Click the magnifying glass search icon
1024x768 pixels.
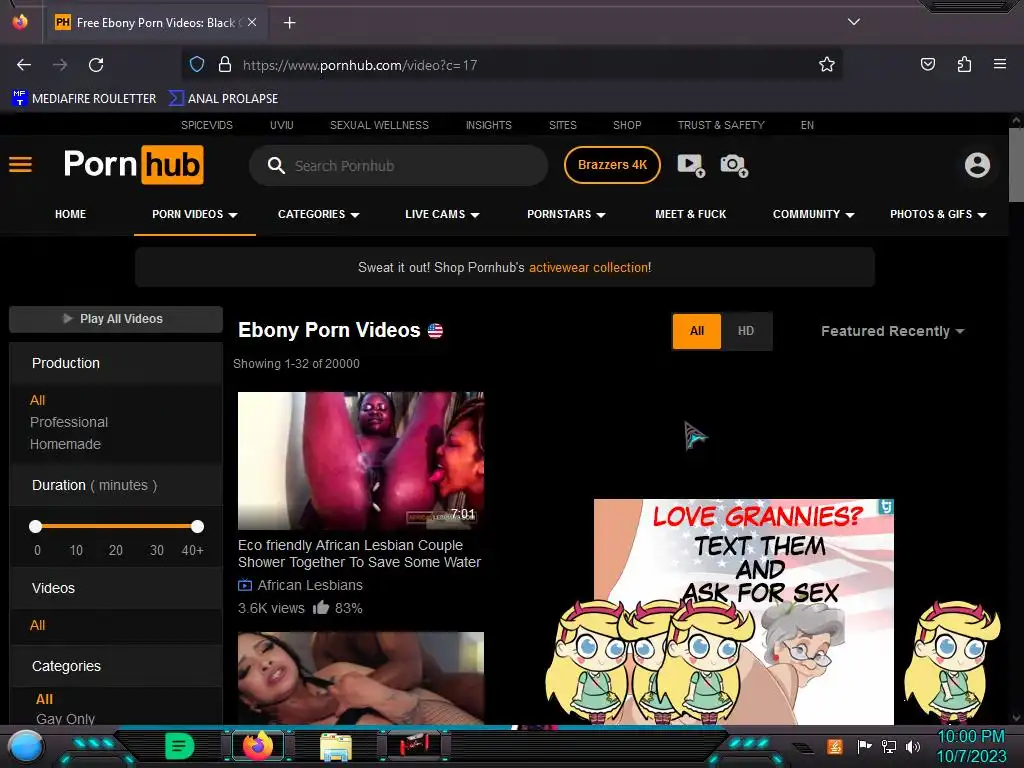[x=276, y=165]
